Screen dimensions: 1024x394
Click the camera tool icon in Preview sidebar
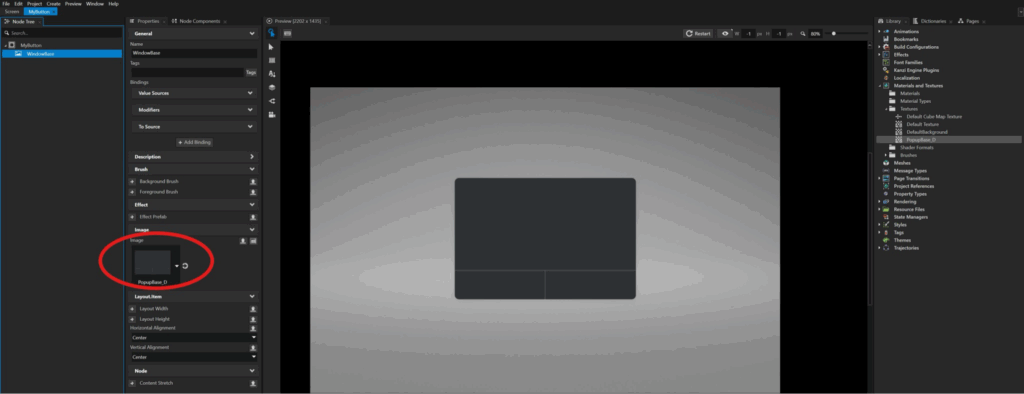point(272,114)
